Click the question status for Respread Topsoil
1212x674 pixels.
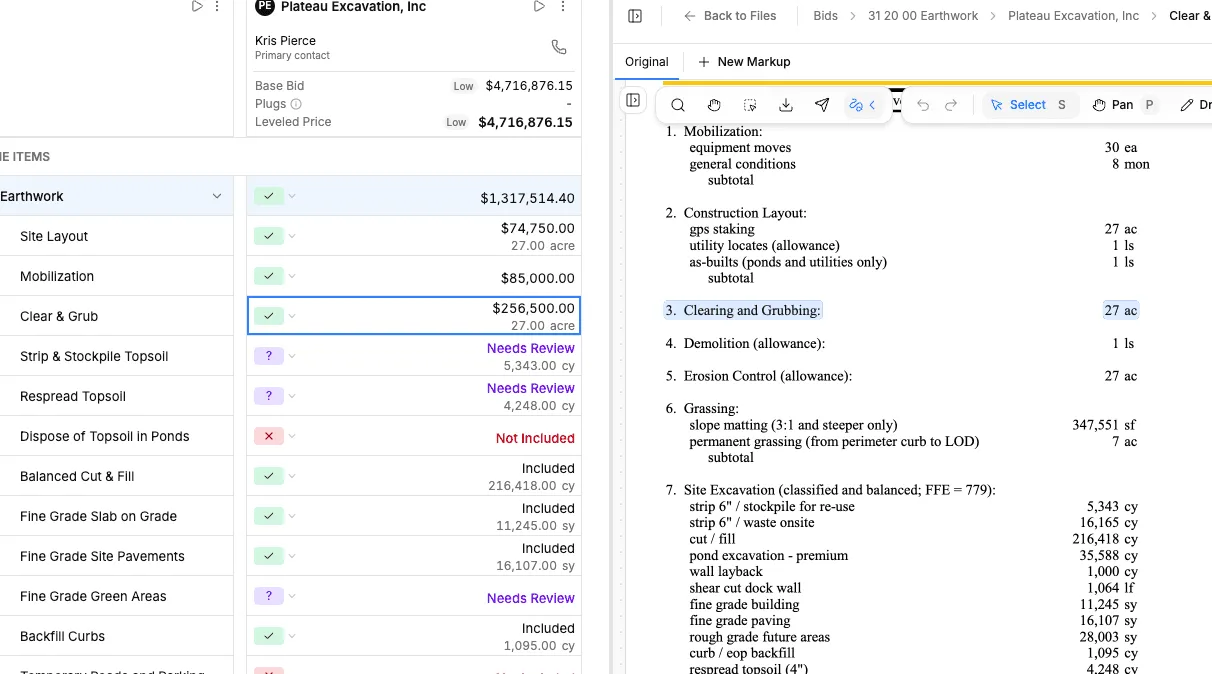tap(268, 396)
